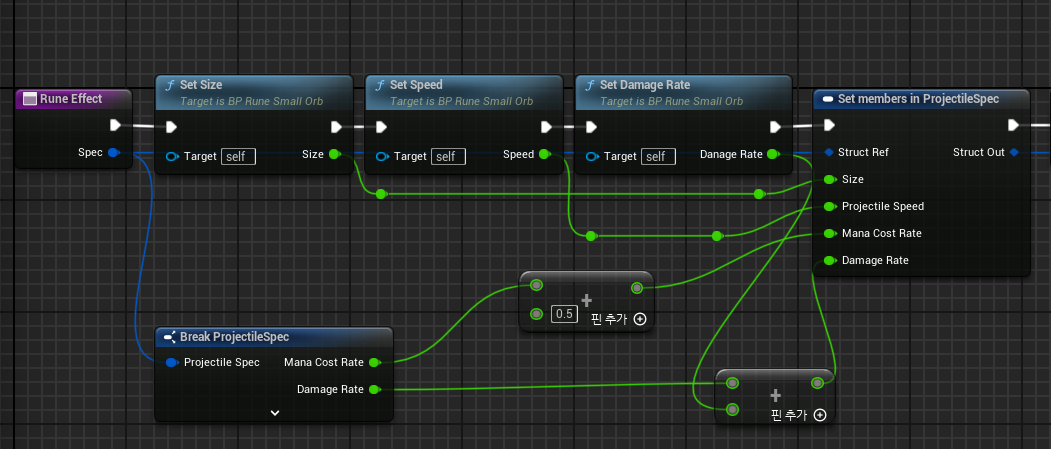The image size is (1051, 449).
Task: Click the Danage Rate output pin
Action: [x=773, y=155]
